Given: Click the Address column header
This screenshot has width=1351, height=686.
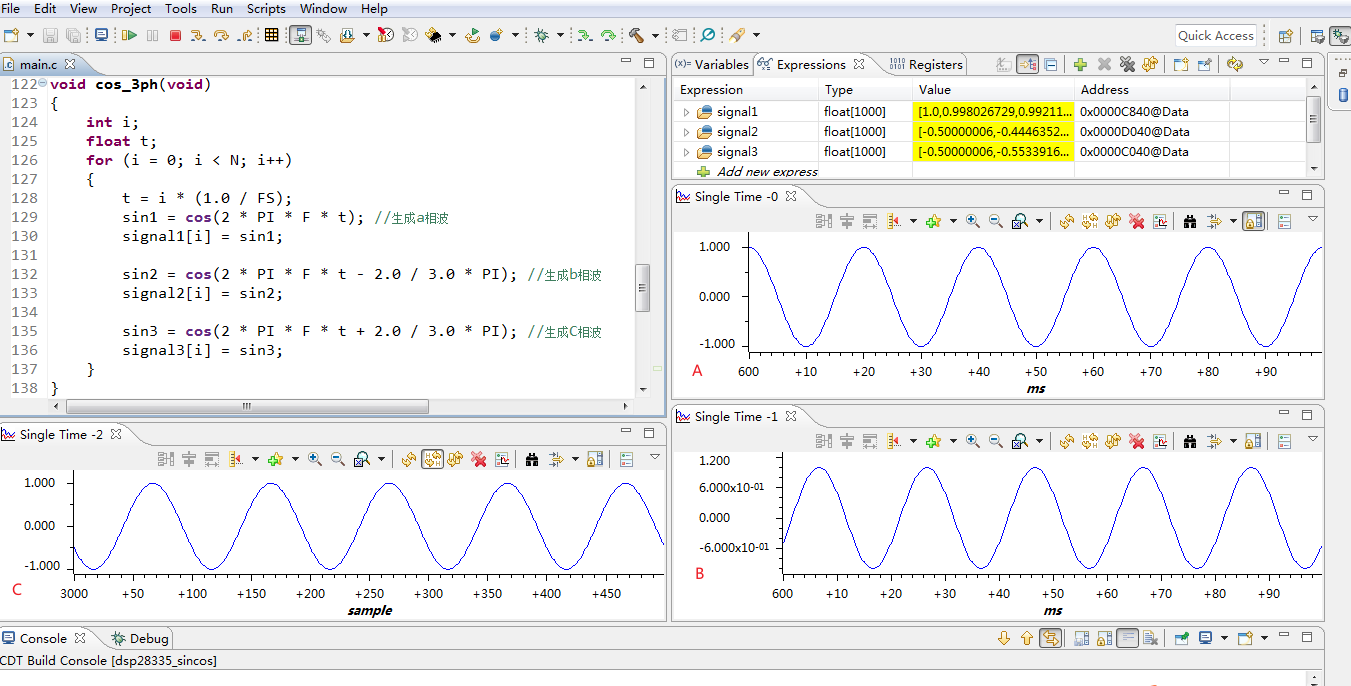Looking at the screenshot, I should tap(1152, 89).
